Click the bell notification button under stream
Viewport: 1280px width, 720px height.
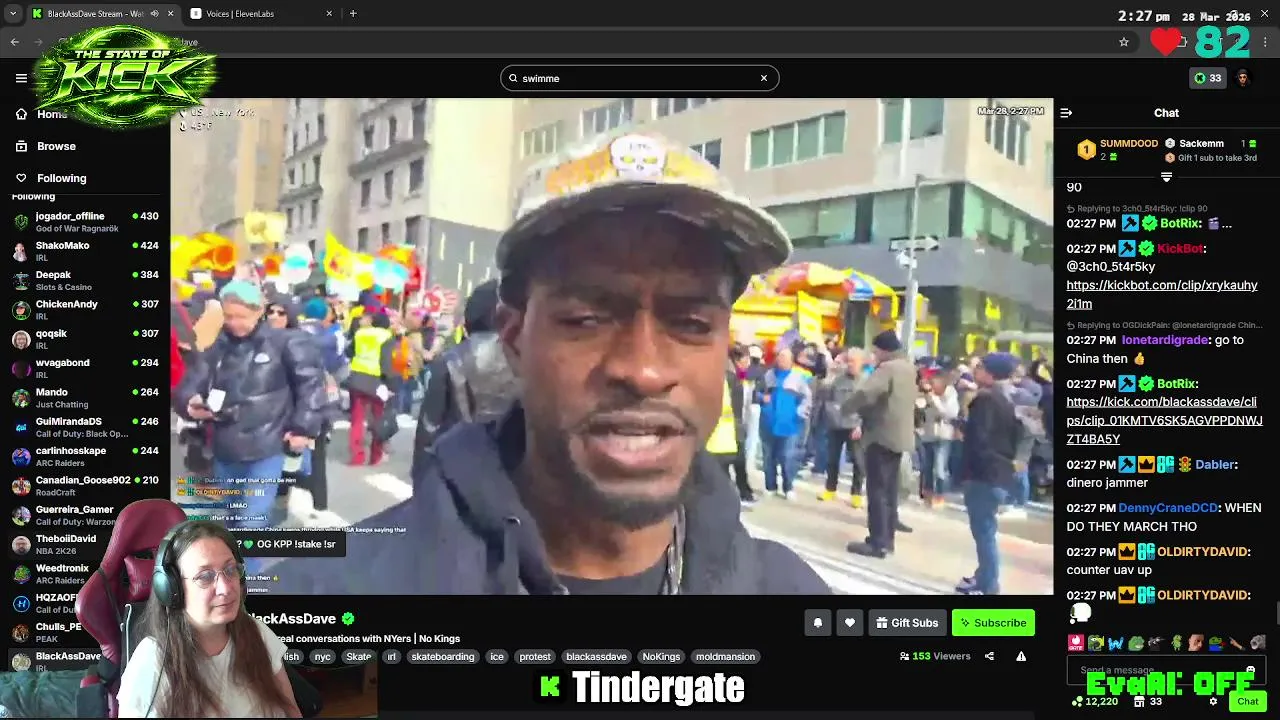pyautogui.click(x=817, y=623)
